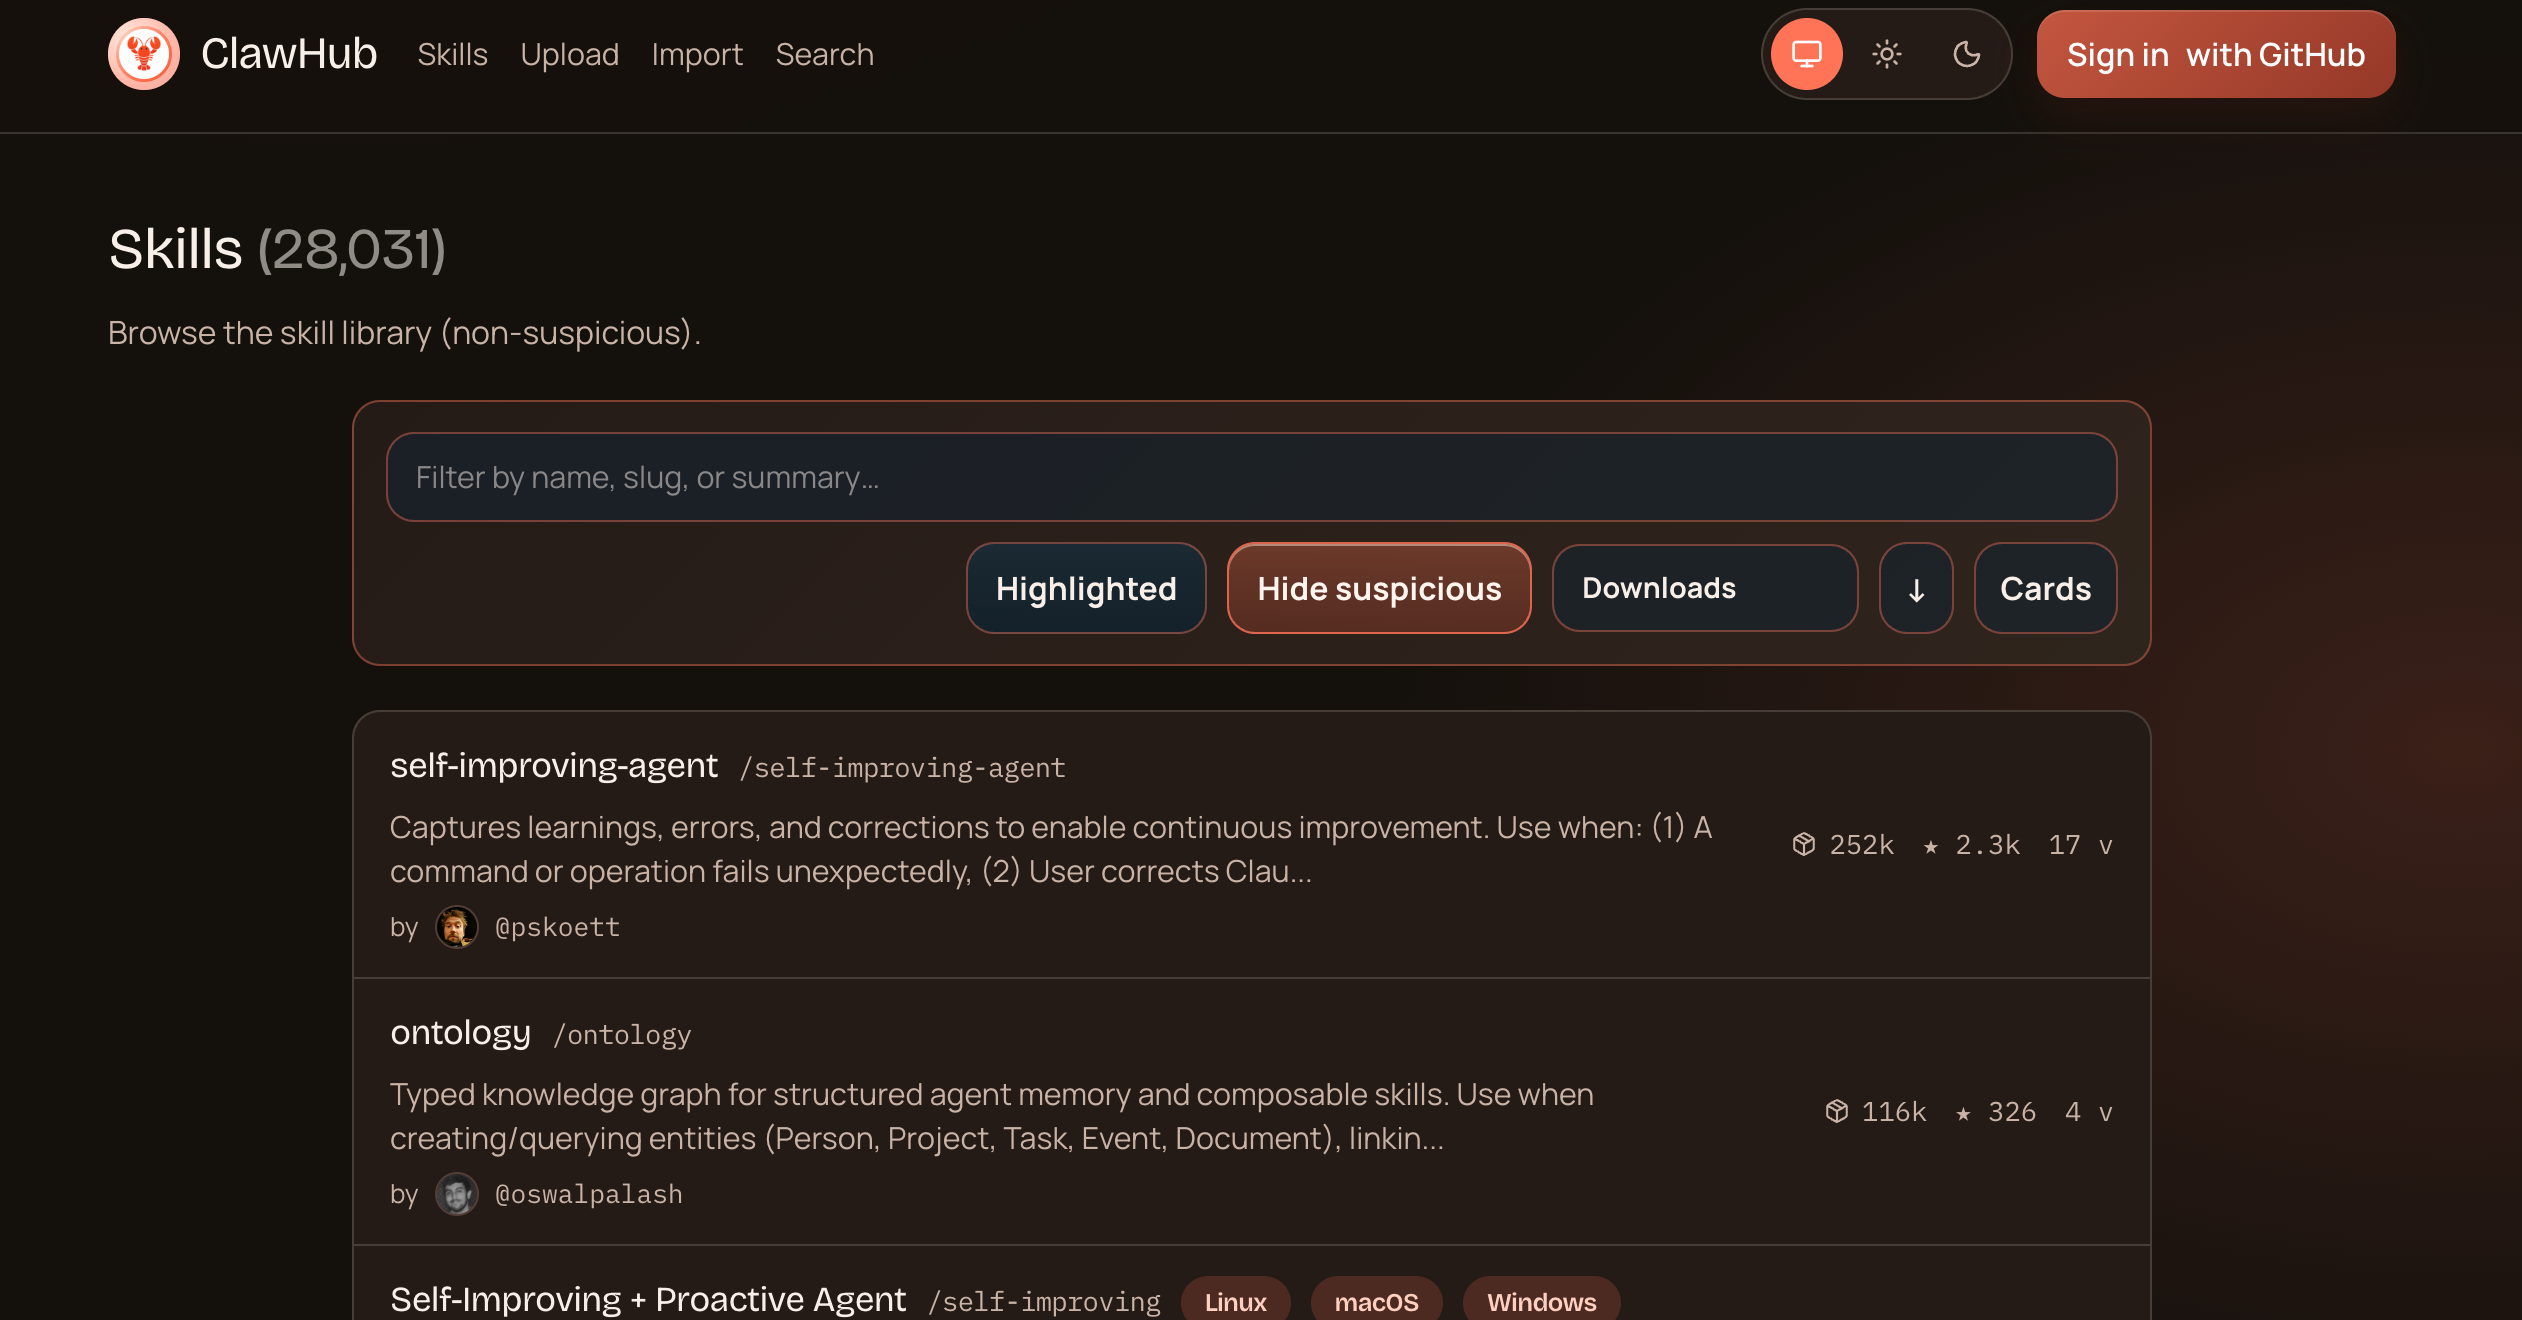Viewport: 2522px width, 1320px height.
Task: Go to Import page
Action: (696, 54)
